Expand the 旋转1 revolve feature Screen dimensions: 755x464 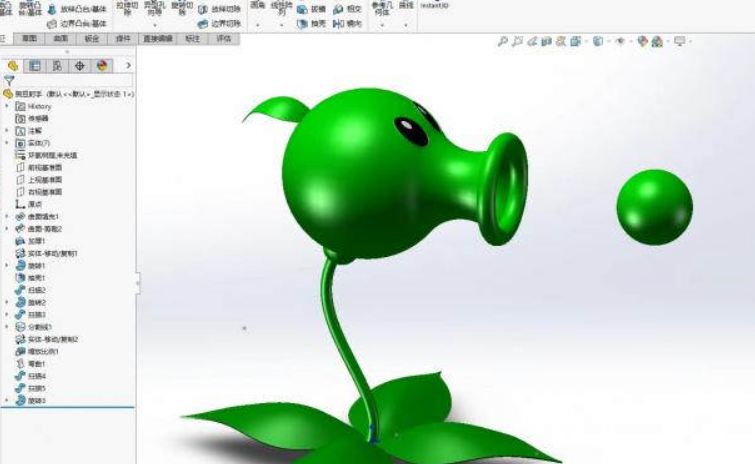[7, 266]
